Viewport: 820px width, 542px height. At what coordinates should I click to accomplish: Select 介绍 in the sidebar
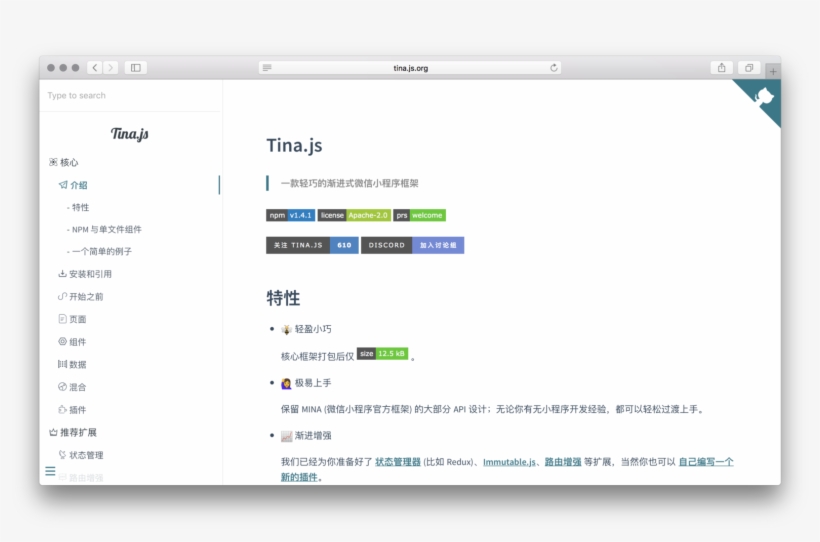point(73,185)
